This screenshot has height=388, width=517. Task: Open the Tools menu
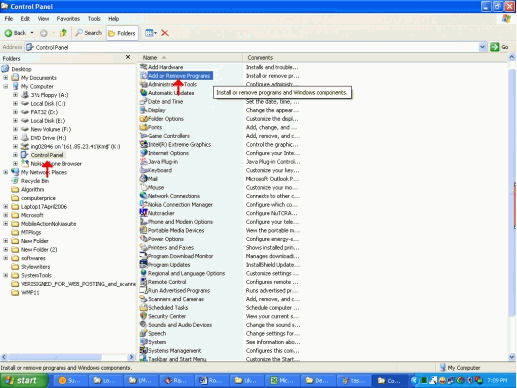point(94,19)
